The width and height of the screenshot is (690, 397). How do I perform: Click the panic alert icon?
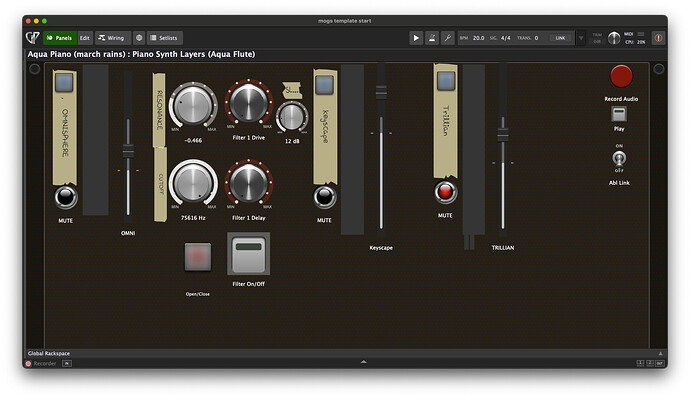click(658, 38)
